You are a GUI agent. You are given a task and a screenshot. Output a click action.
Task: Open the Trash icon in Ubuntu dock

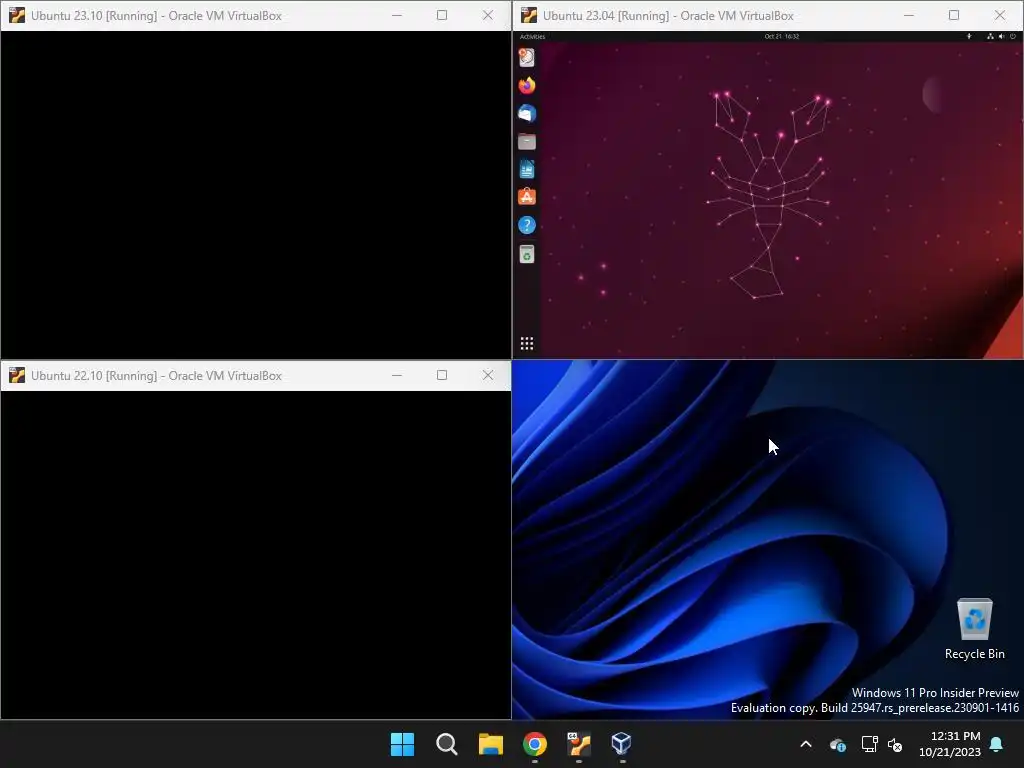point(527,254)
